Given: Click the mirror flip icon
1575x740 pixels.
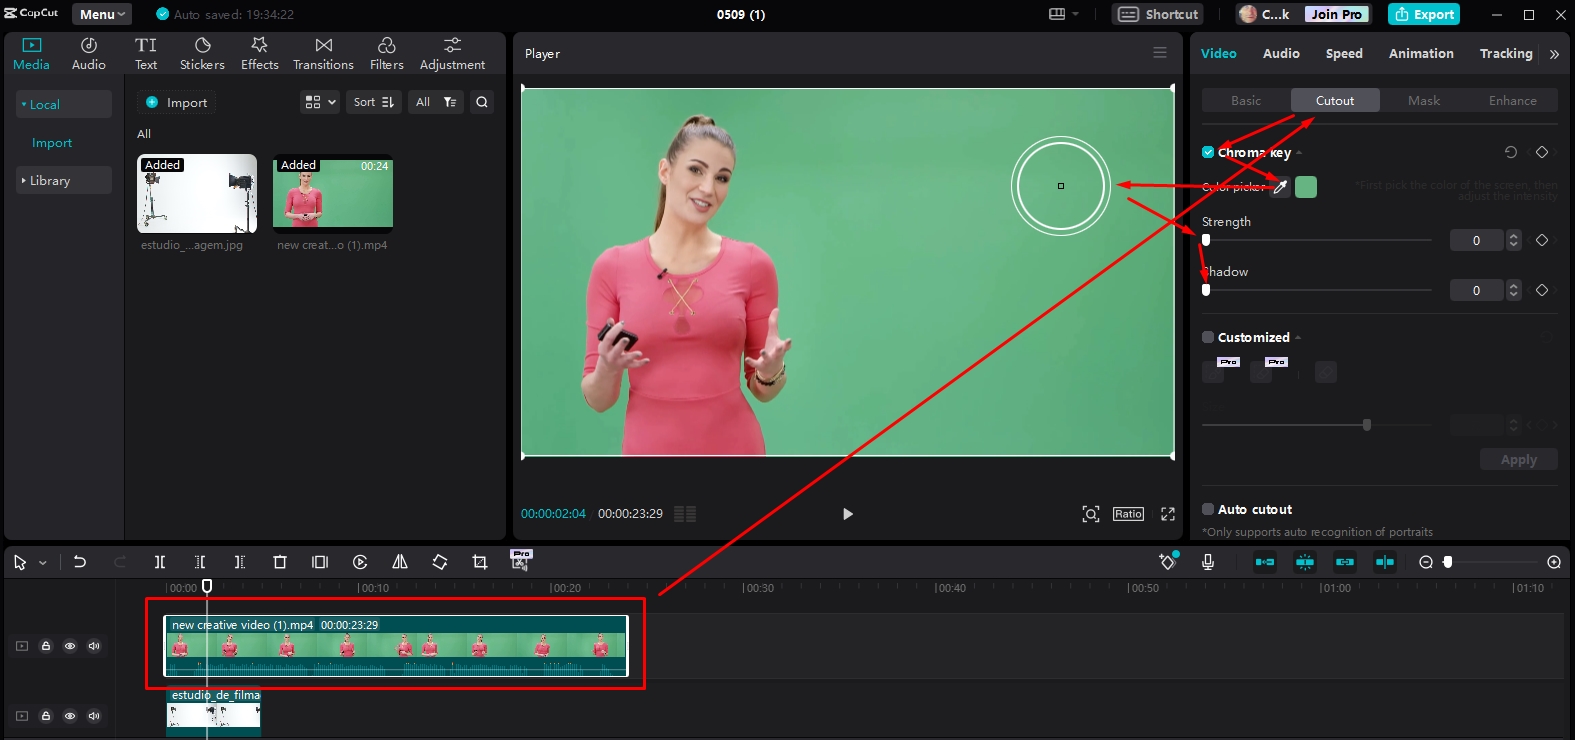Looking at the screenshot, I should (400, 562).
